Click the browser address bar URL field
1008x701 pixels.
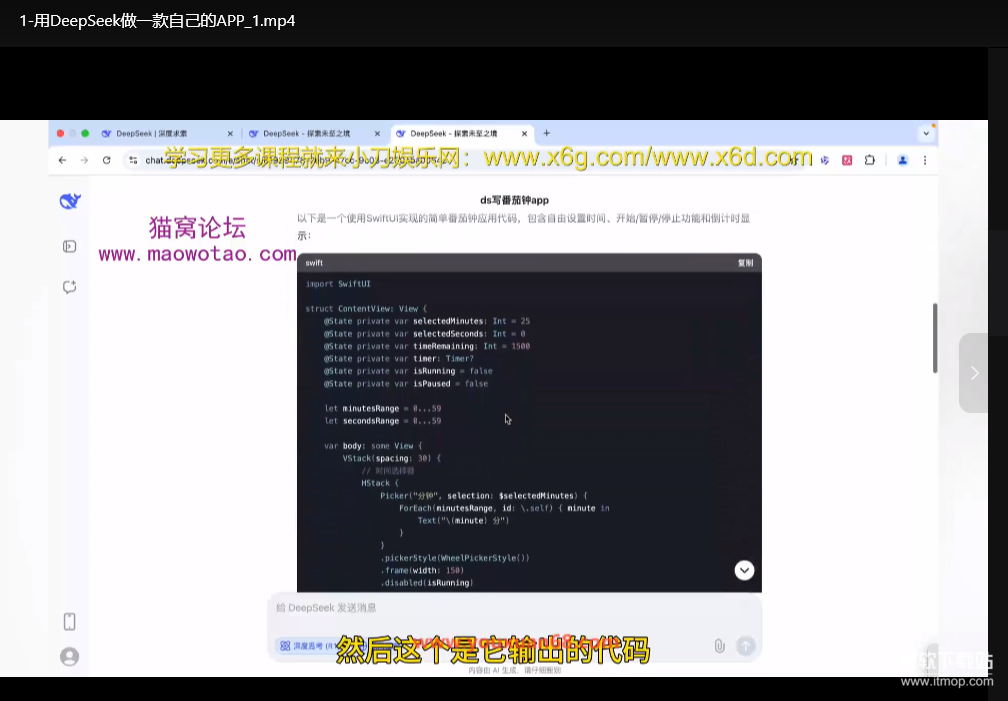[463, 160]
